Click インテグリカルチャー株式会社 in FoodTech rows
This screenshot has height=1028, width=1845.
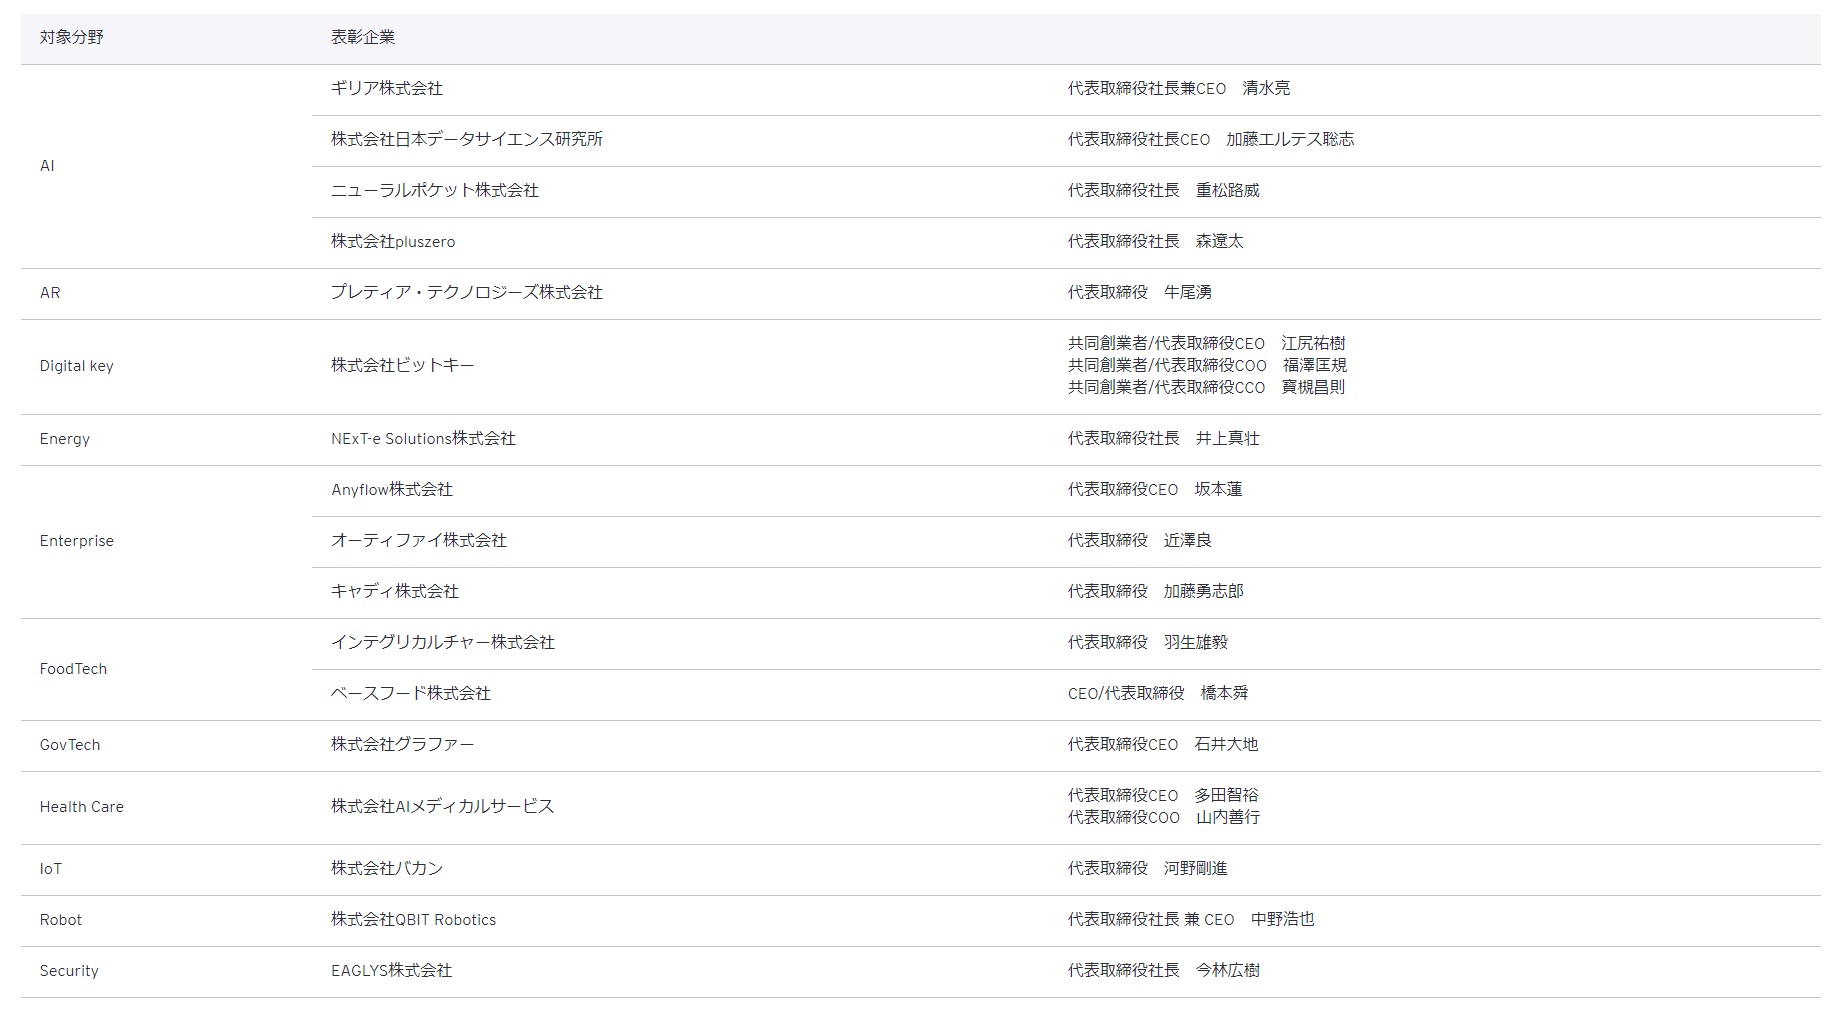coord(442,643)
